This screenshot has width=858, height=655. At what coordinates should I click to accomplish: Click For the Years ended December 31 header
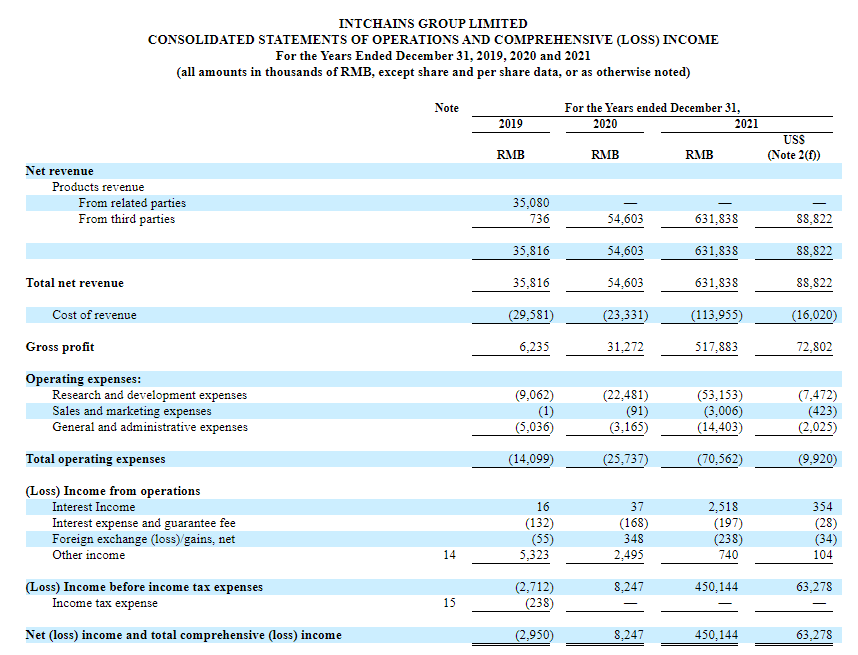tap(652, 108)
